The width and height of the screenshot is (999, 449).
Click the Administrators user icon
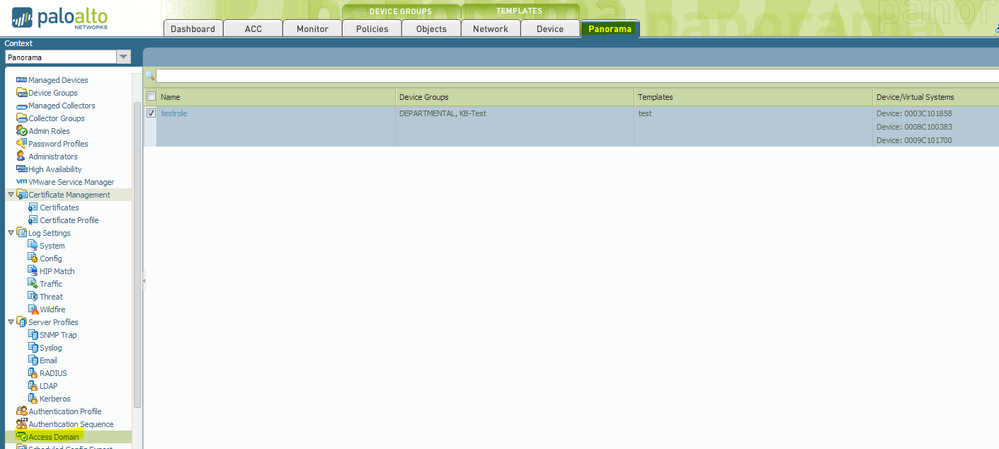tap(21, 157)
